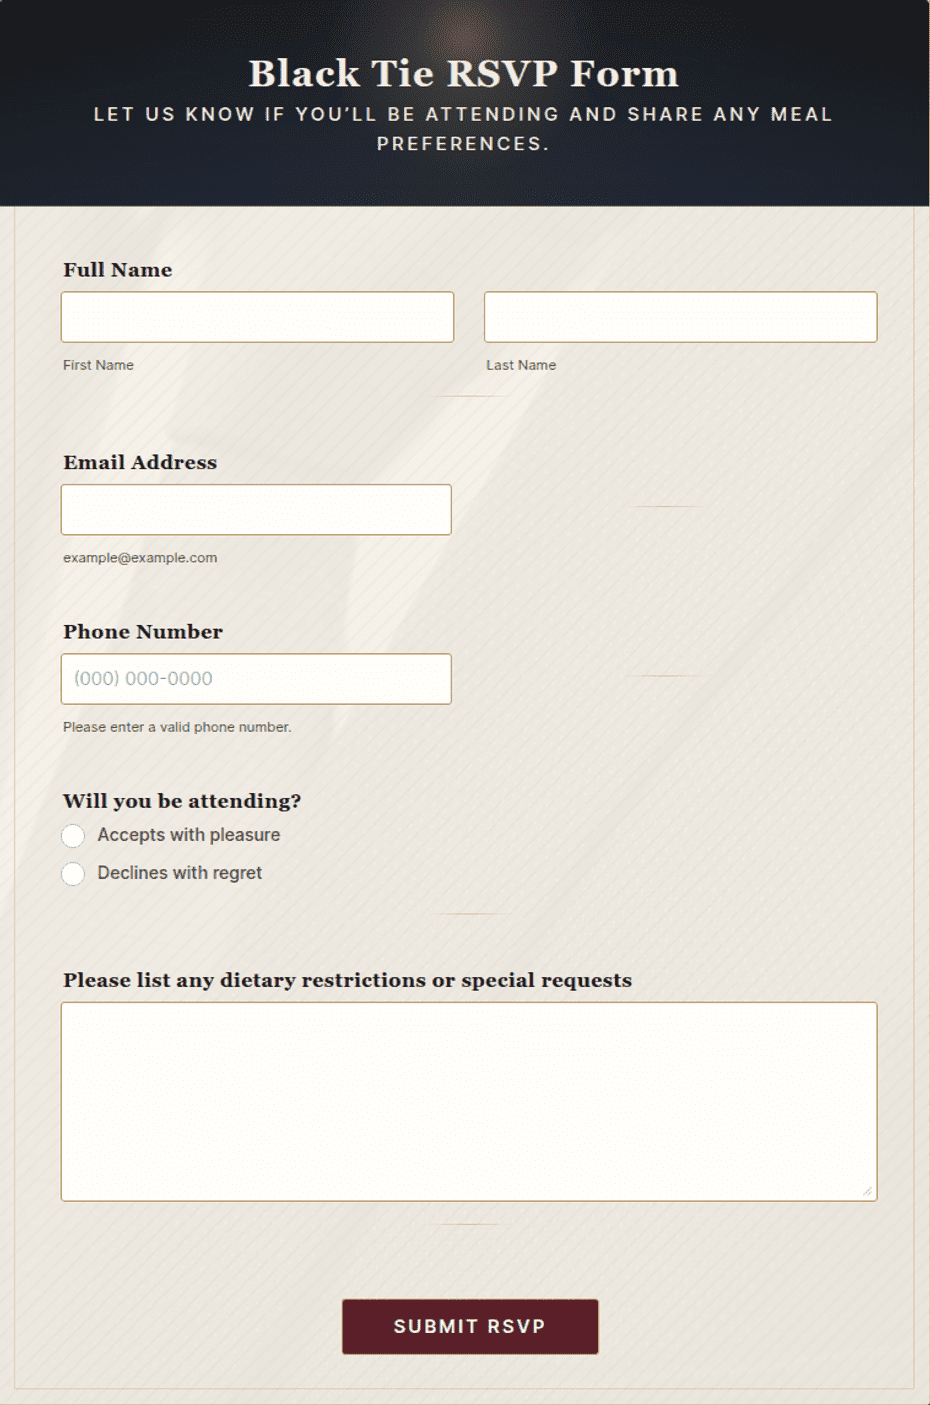
Task: Click the Phone Number field label
Action: [x=143, y=632]
